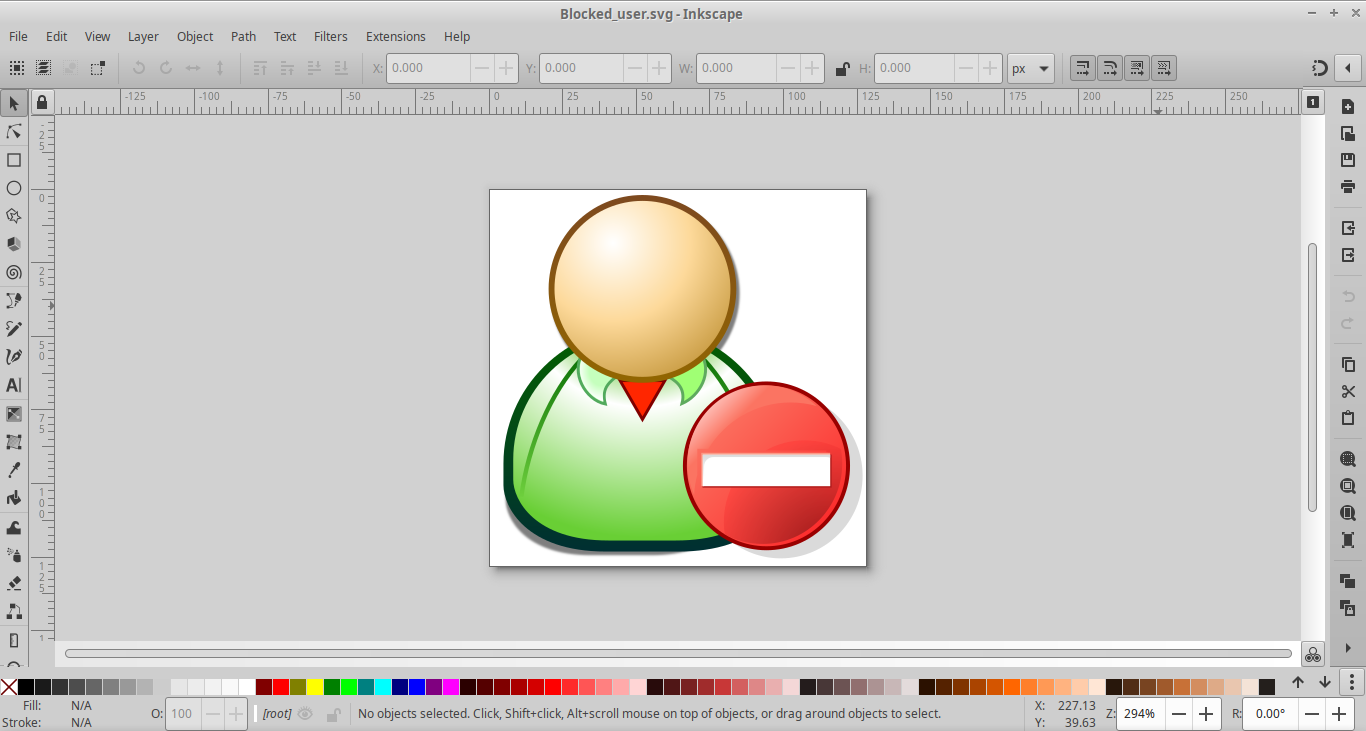The width and height of the screenshot is (1366, 731).
Task: Paste from clipboard icon
Action: point(1348,418)
